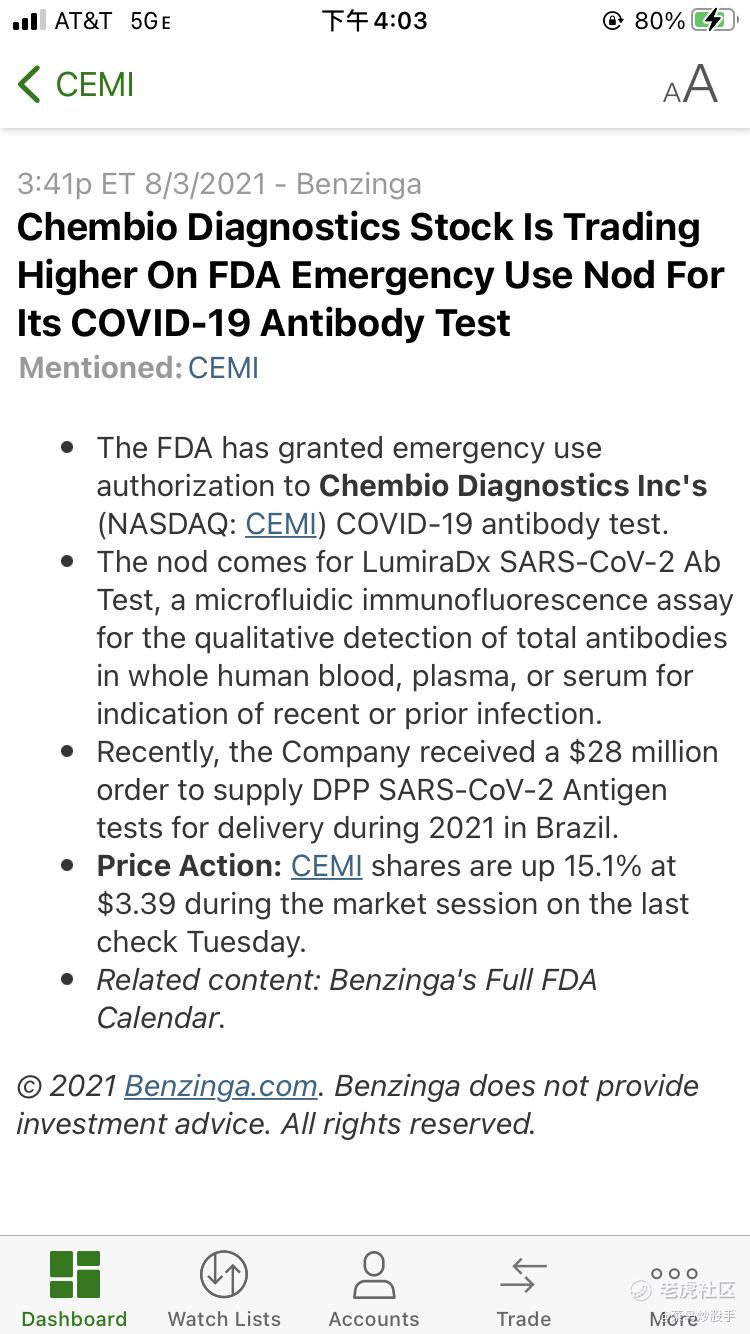Tap Benzinga's Full FDA Calendar text
The image size is (750, 1334).
tap(346, 999)
